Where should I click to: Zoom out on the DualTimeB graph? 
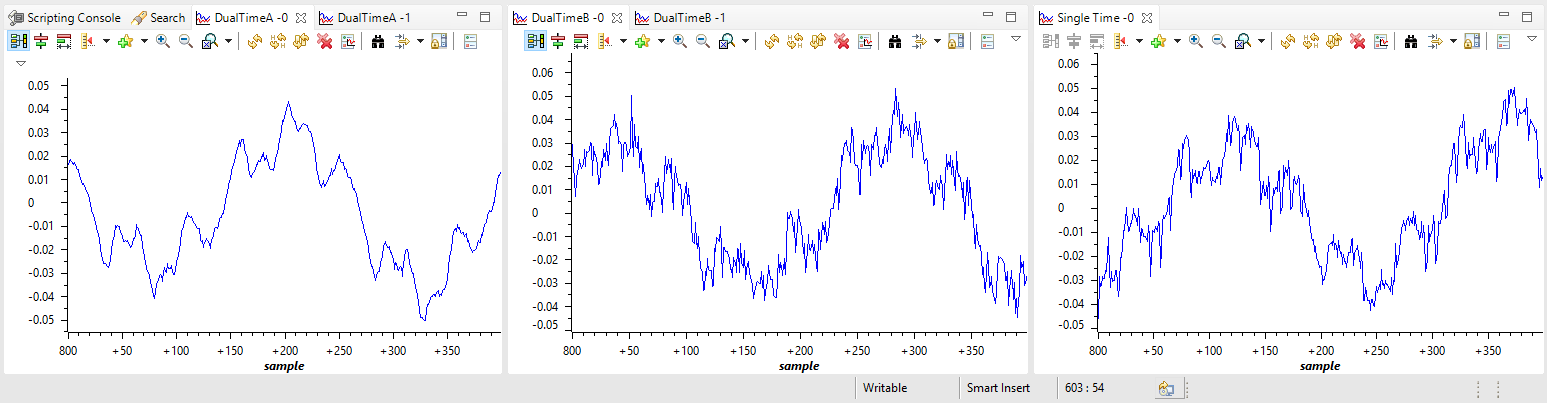coord(702,41)
